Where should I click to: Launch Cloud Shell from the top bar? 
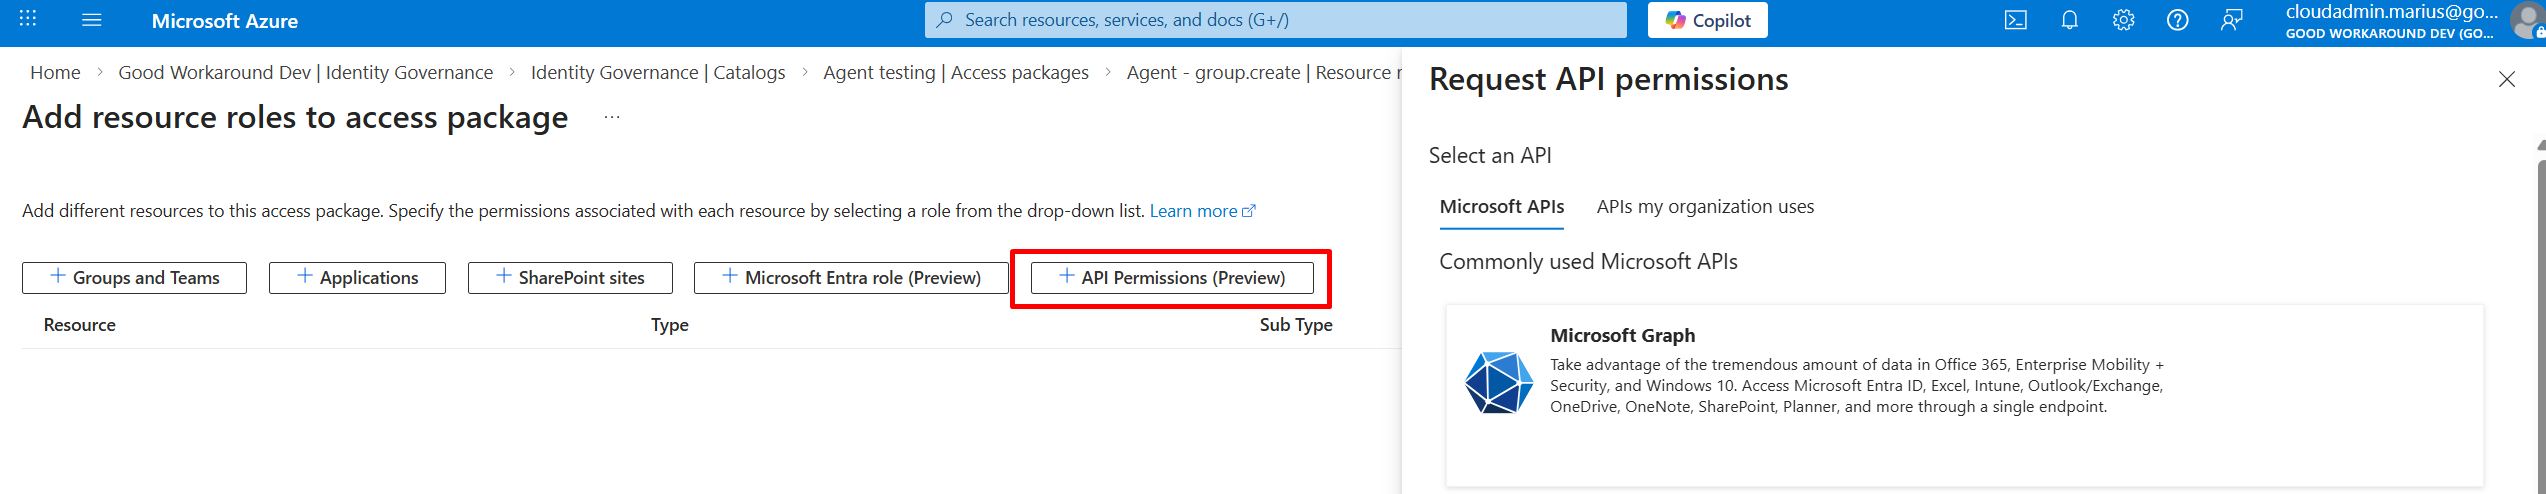tap(2015, 20)
